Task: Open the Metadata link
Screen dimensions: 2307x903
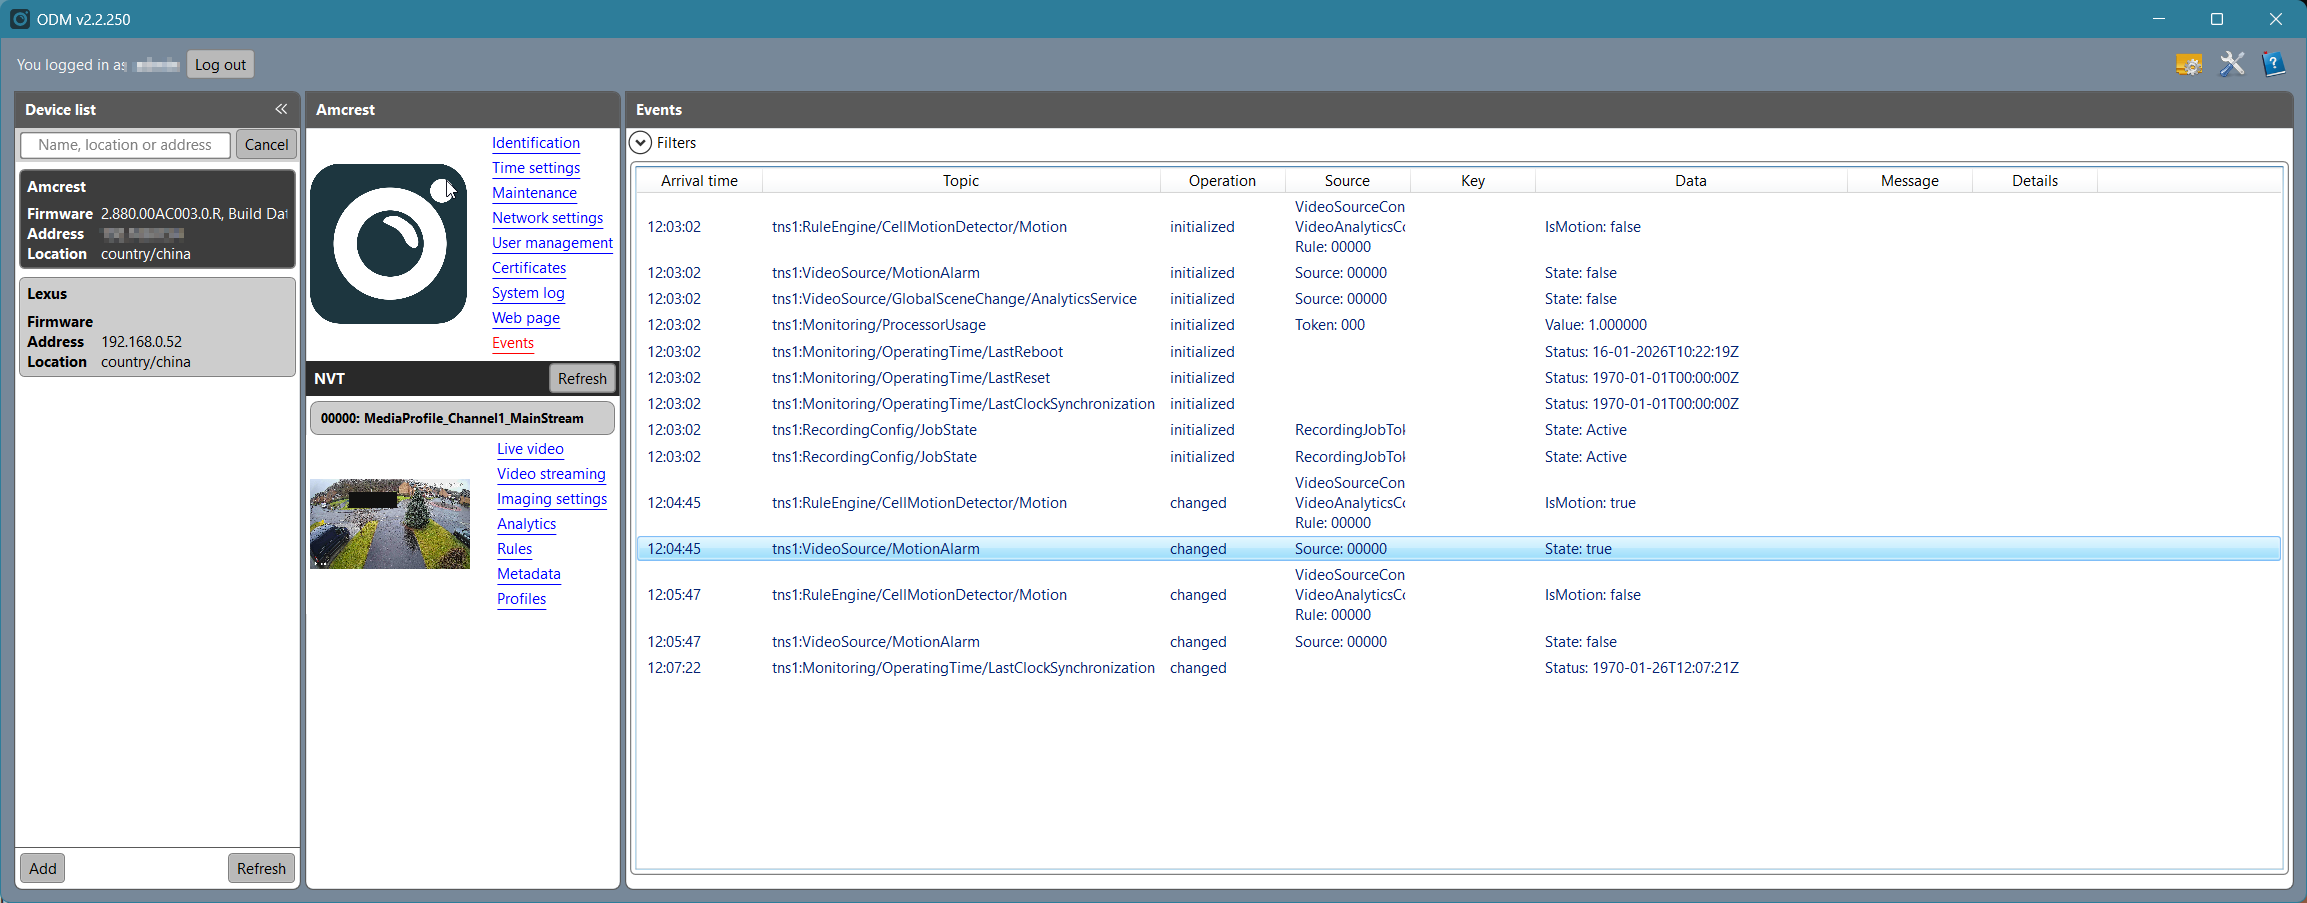Action: pyautogui.click(x=529, y=574)
